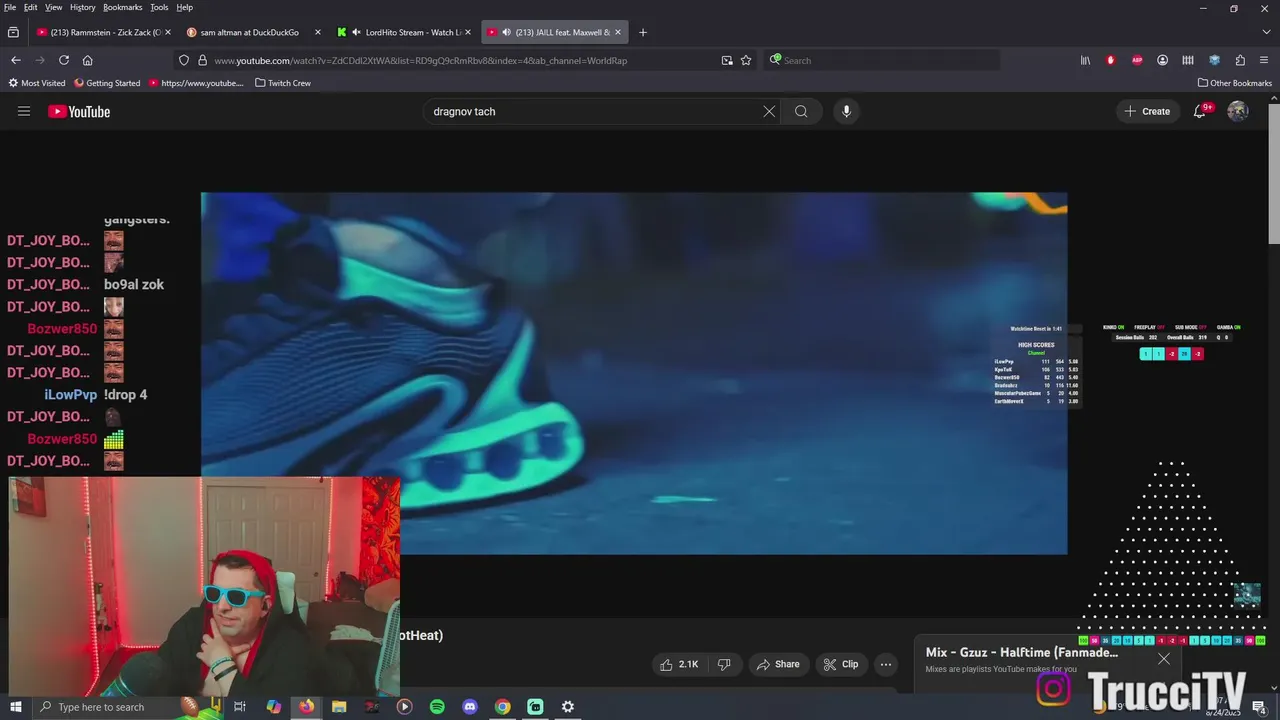Open the Firefox account icon
Viewport: 1280px width, 720px height.
[1162, 60]
